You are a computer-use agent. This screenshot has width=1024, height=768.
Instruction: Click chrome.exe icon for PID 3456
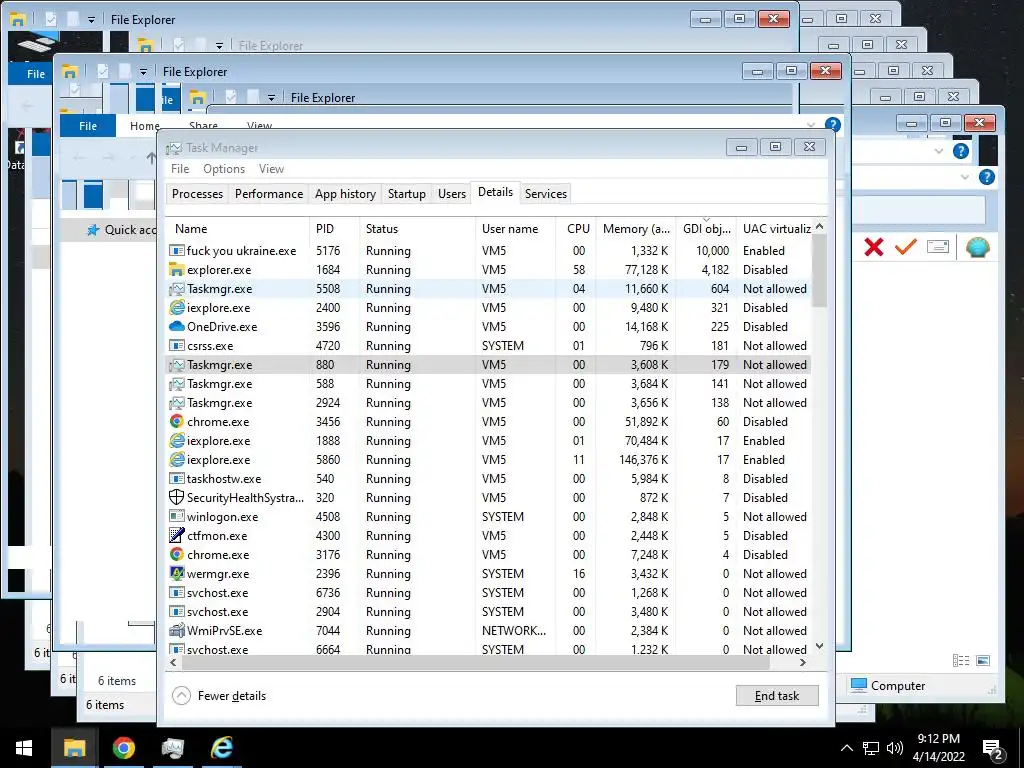(176, 421)
